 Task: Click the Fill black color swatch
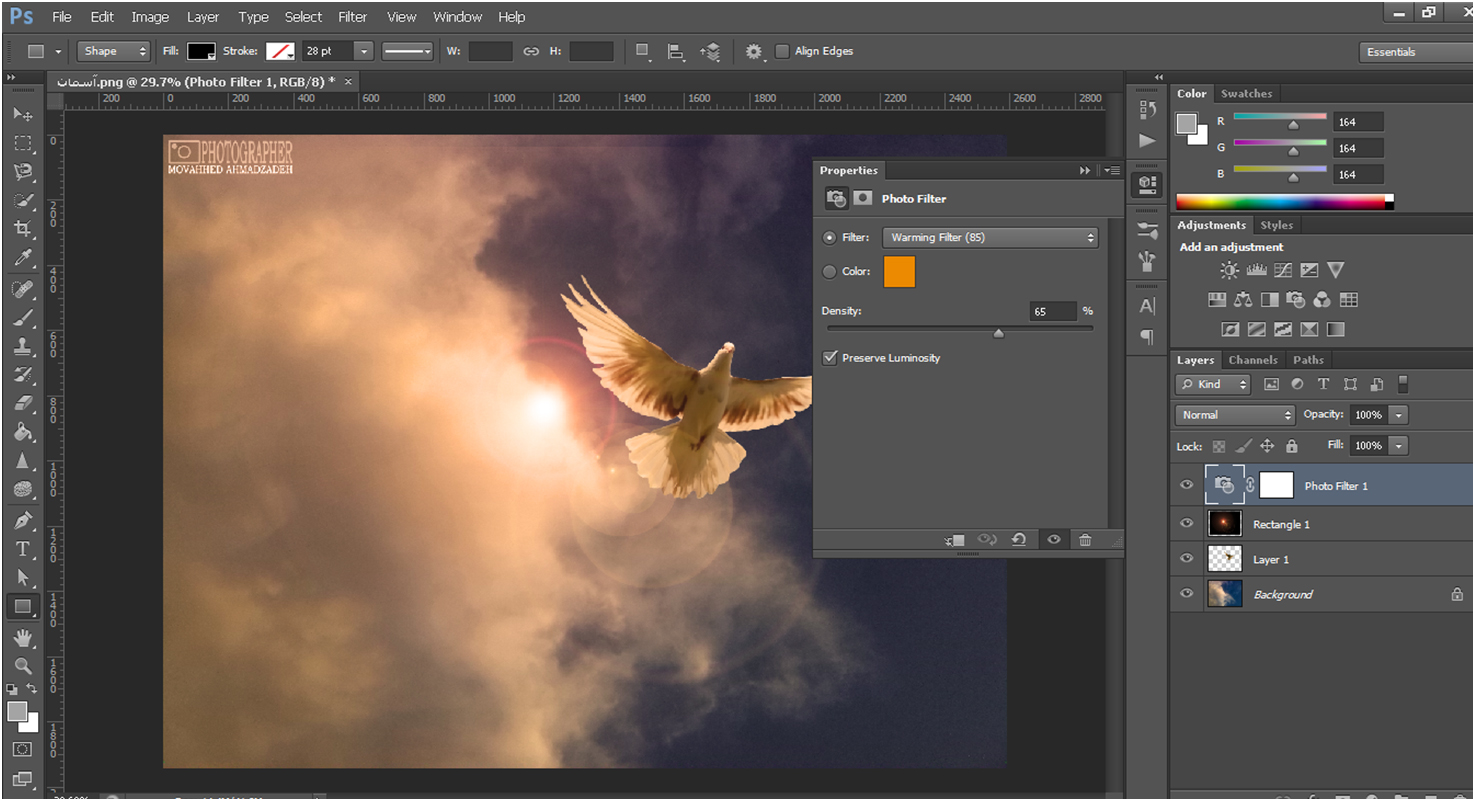pyautogui.click(x=202, y=51)
